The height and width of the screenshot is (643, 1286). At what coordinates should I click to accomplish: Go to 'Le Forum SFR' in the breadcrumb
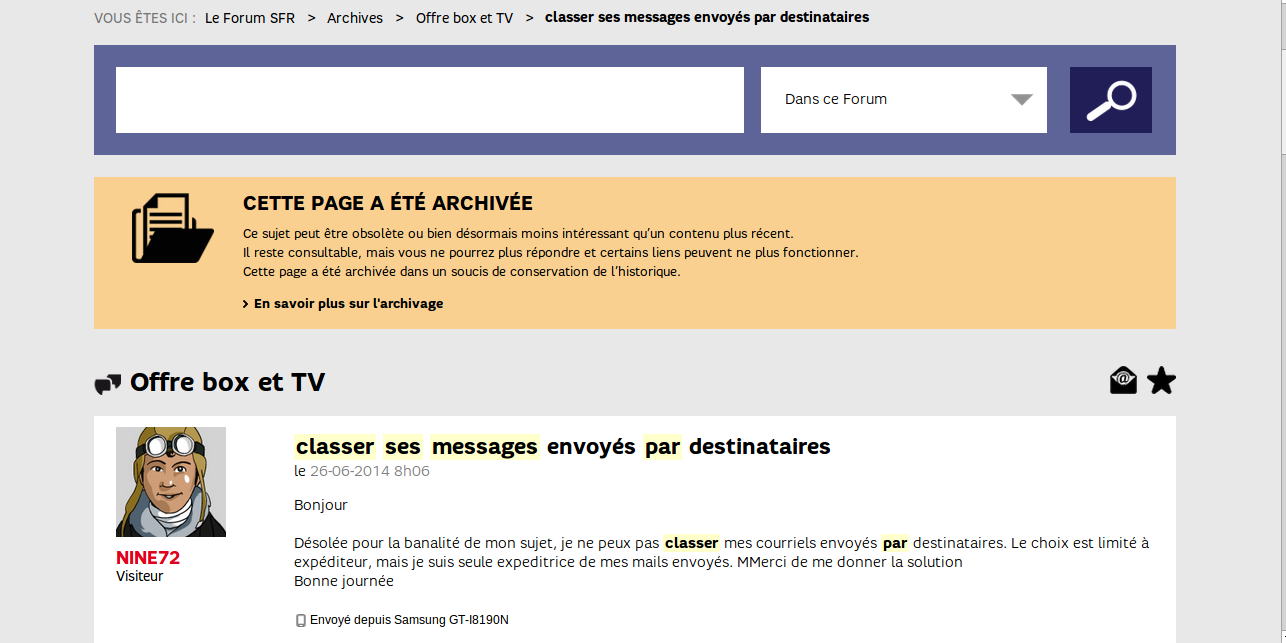(x=250, y=18)
